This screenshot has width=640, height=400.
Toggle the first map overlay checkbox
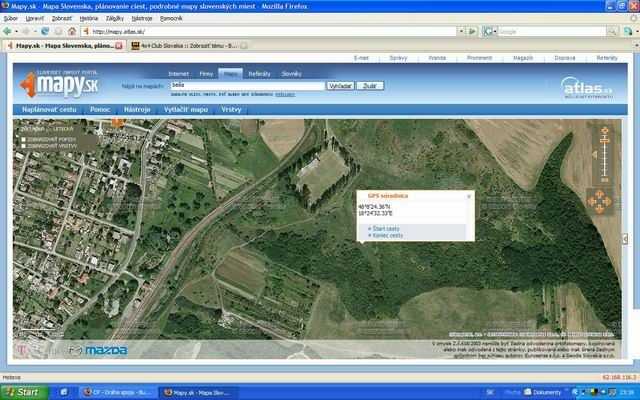pyautogui.click(x=23, y=140)
